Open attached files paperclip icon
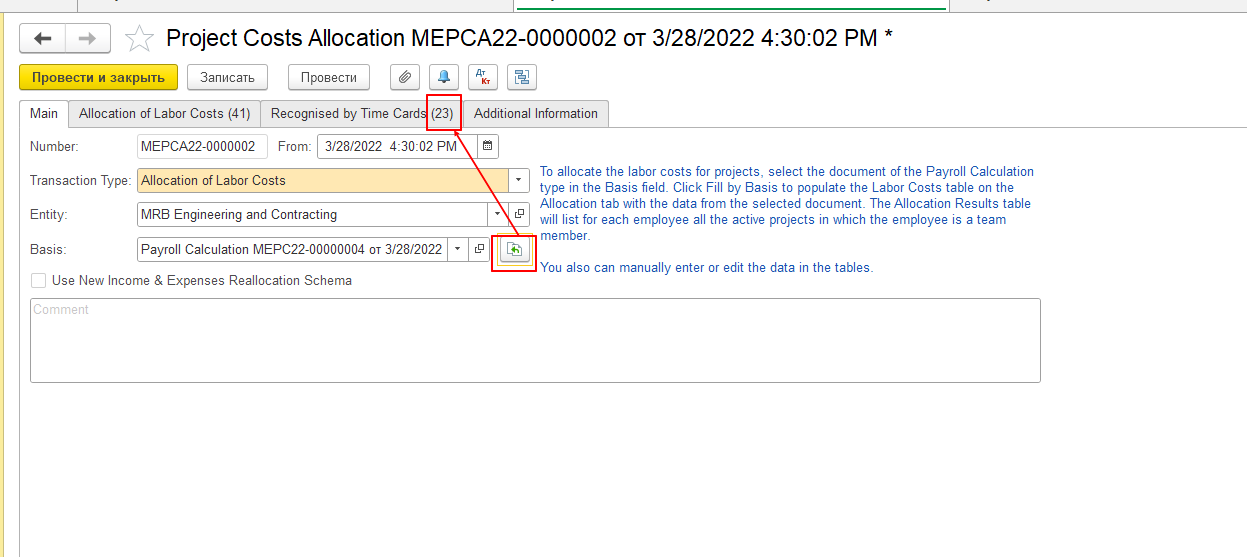 tap(404, 77)
